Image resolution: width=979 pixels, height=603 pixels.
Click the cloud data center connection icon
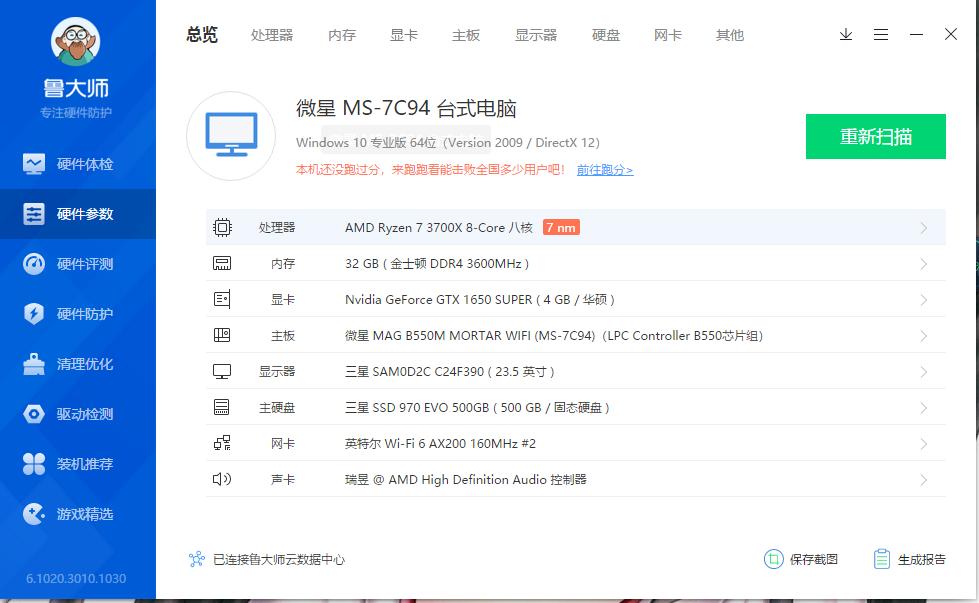coord(197,559)
